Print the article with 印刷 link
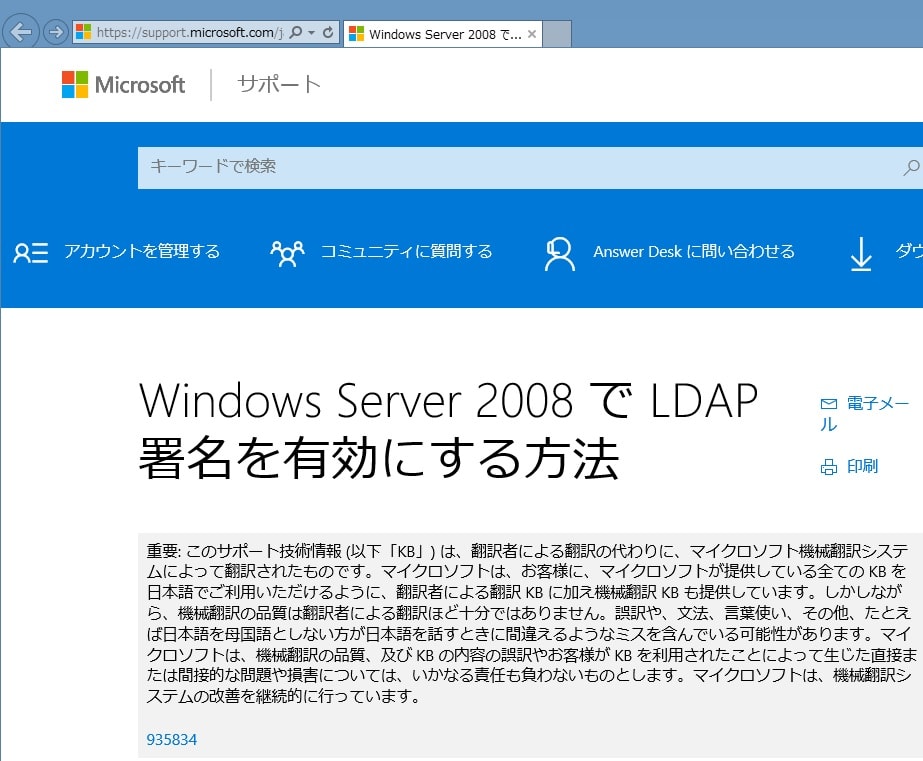This screenshot has height=761, width=923. point(862,466)
